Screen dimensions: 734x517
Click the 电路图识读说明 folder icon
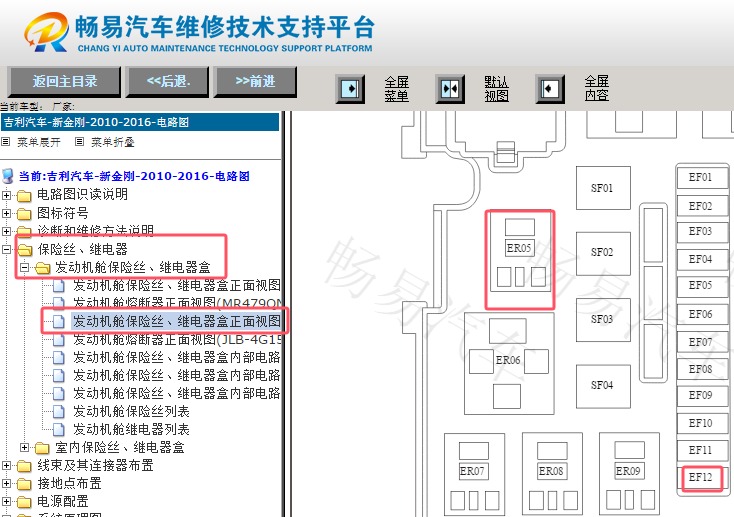point(24,195)
